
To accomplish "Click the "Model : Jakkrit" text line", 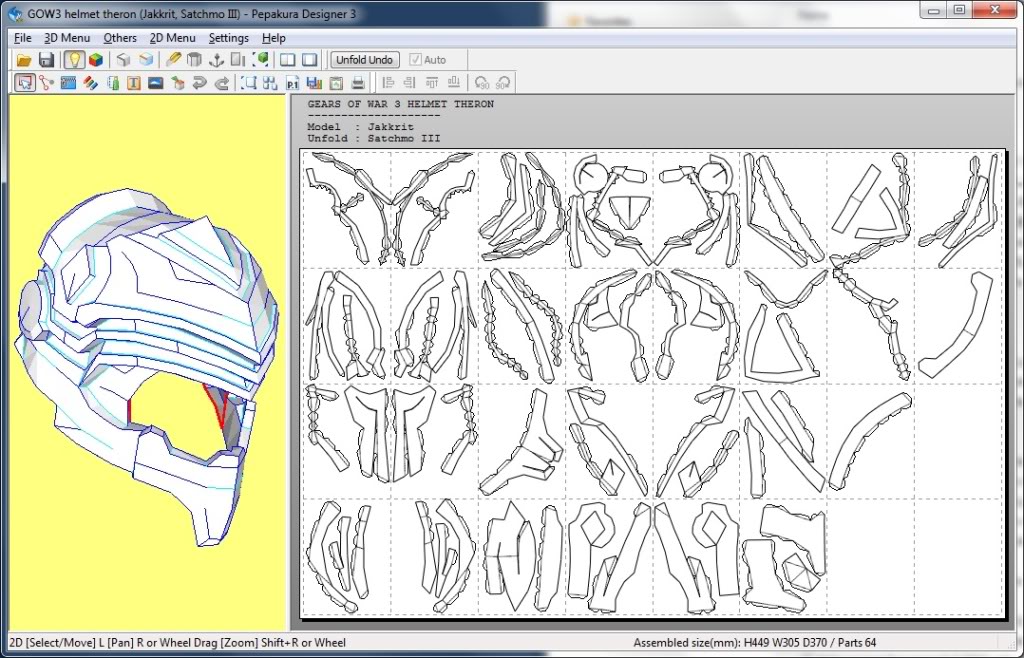I will click(x=360, y=127).
